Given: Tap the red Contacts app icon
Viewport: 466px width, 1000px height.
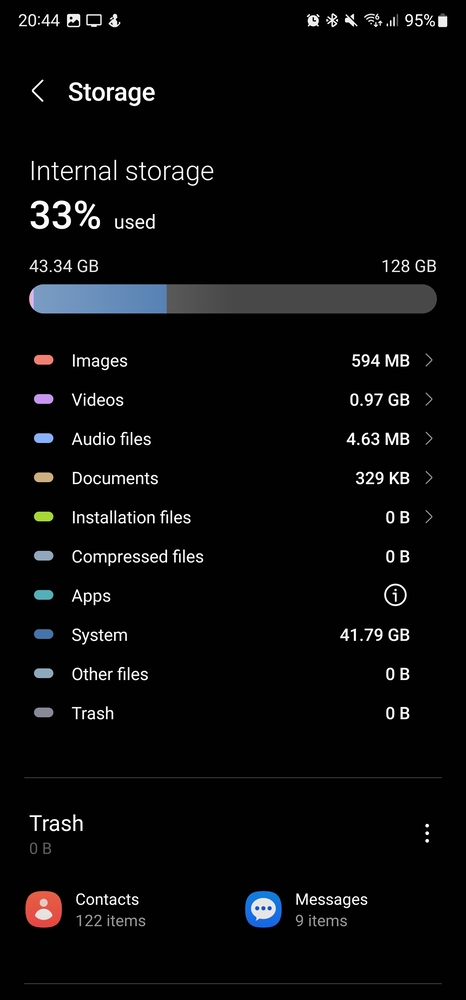Looking at the screenshot, I should tap(44, 909).
